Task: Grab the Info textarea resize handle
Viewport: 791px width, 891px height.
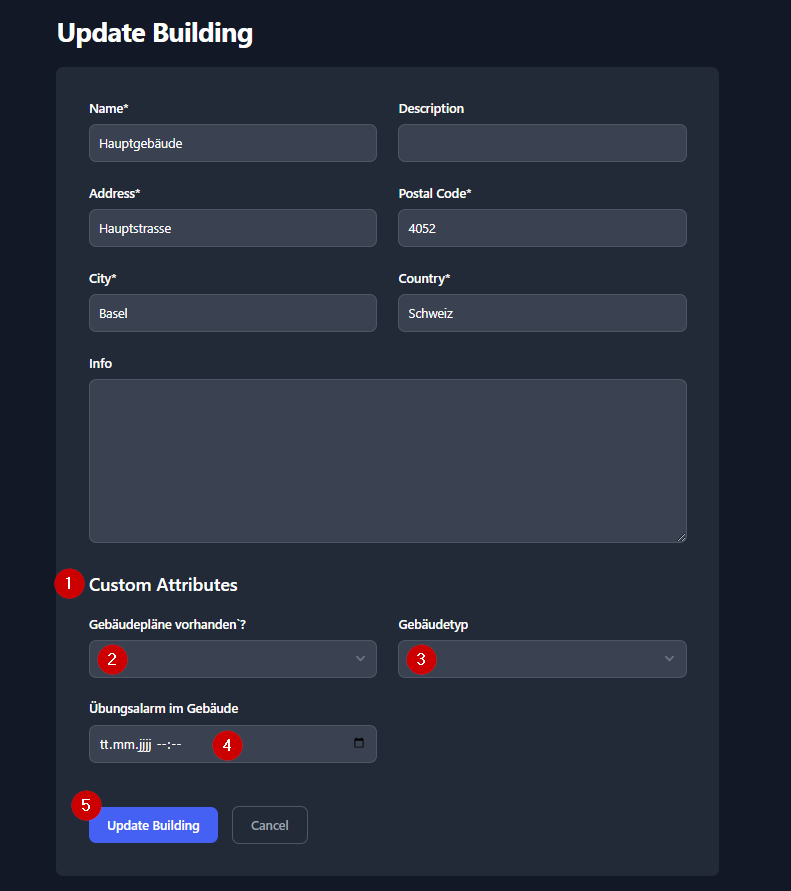Action: pos(681,537)
